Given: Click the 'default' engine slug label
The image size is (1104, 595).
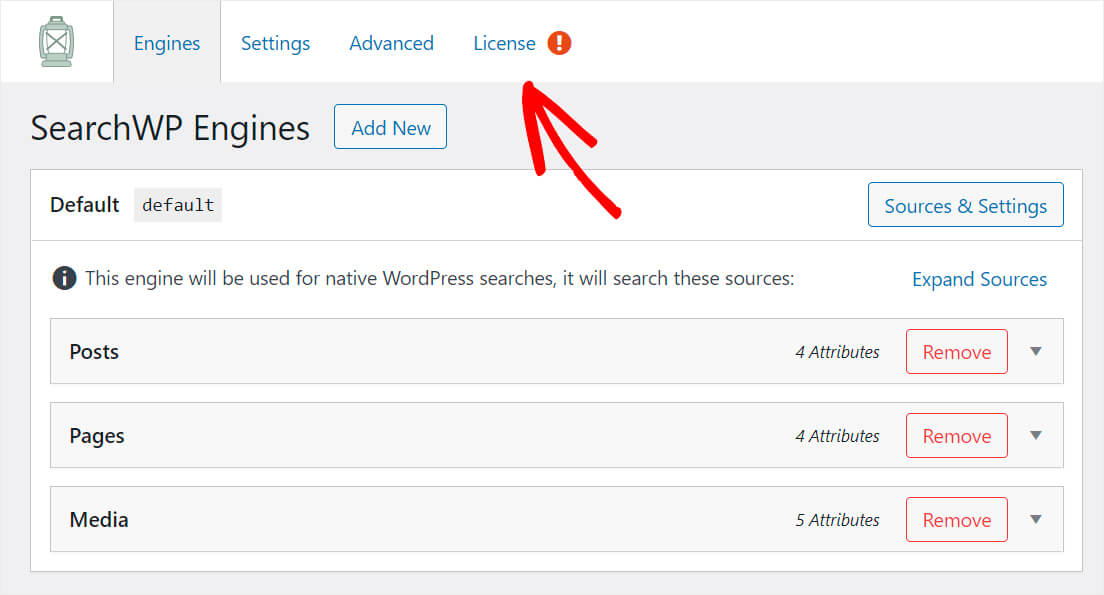Looking at the screenshot, I should 178,205.
